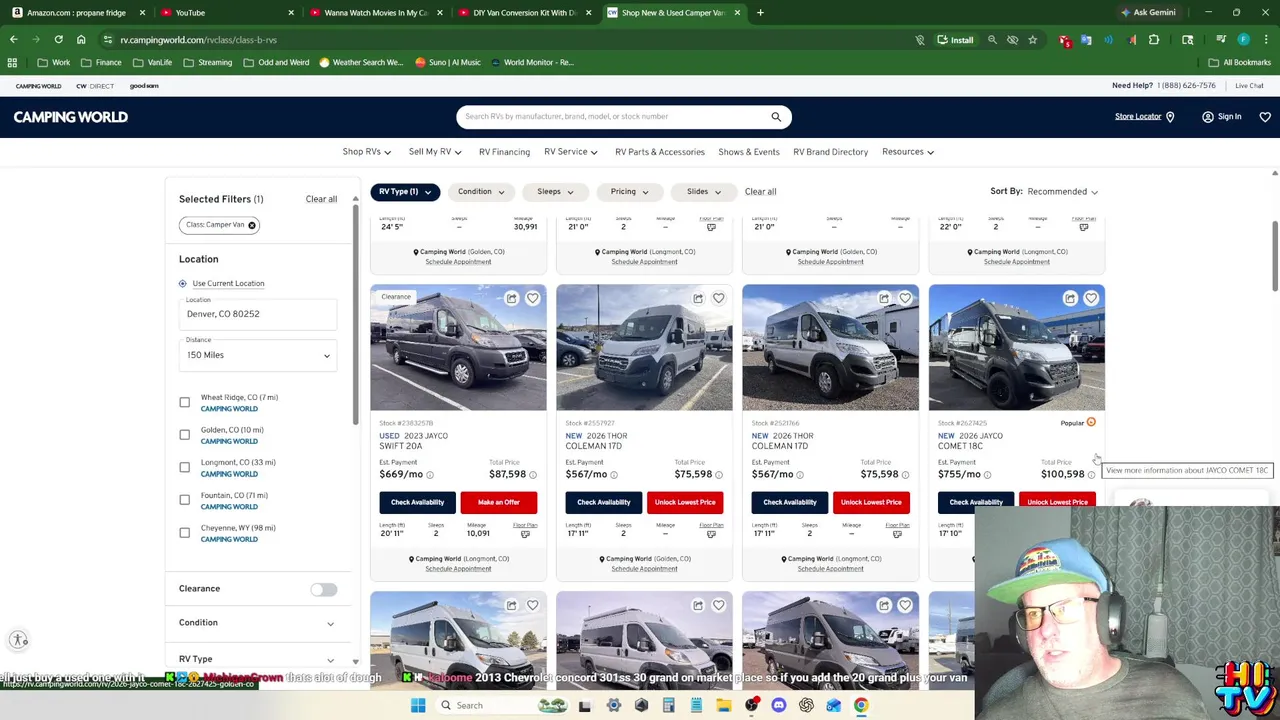Click Make an Offer on Jayco Swift 20A

[499, 503]
